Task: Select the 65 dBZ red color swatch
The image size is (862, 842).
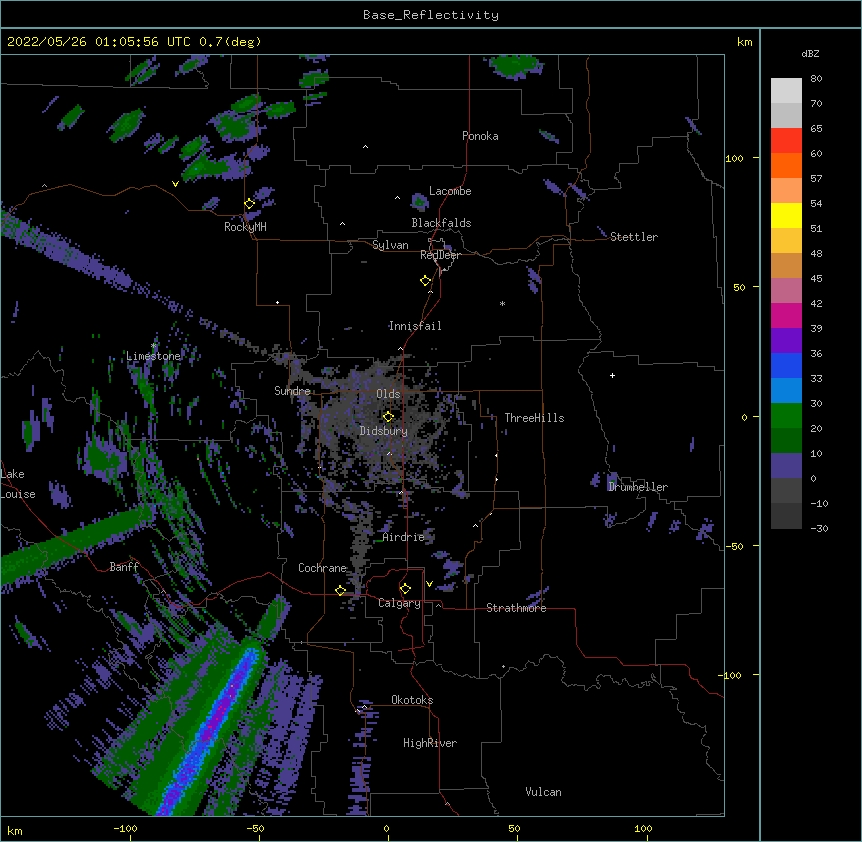Action: [786, 141]
